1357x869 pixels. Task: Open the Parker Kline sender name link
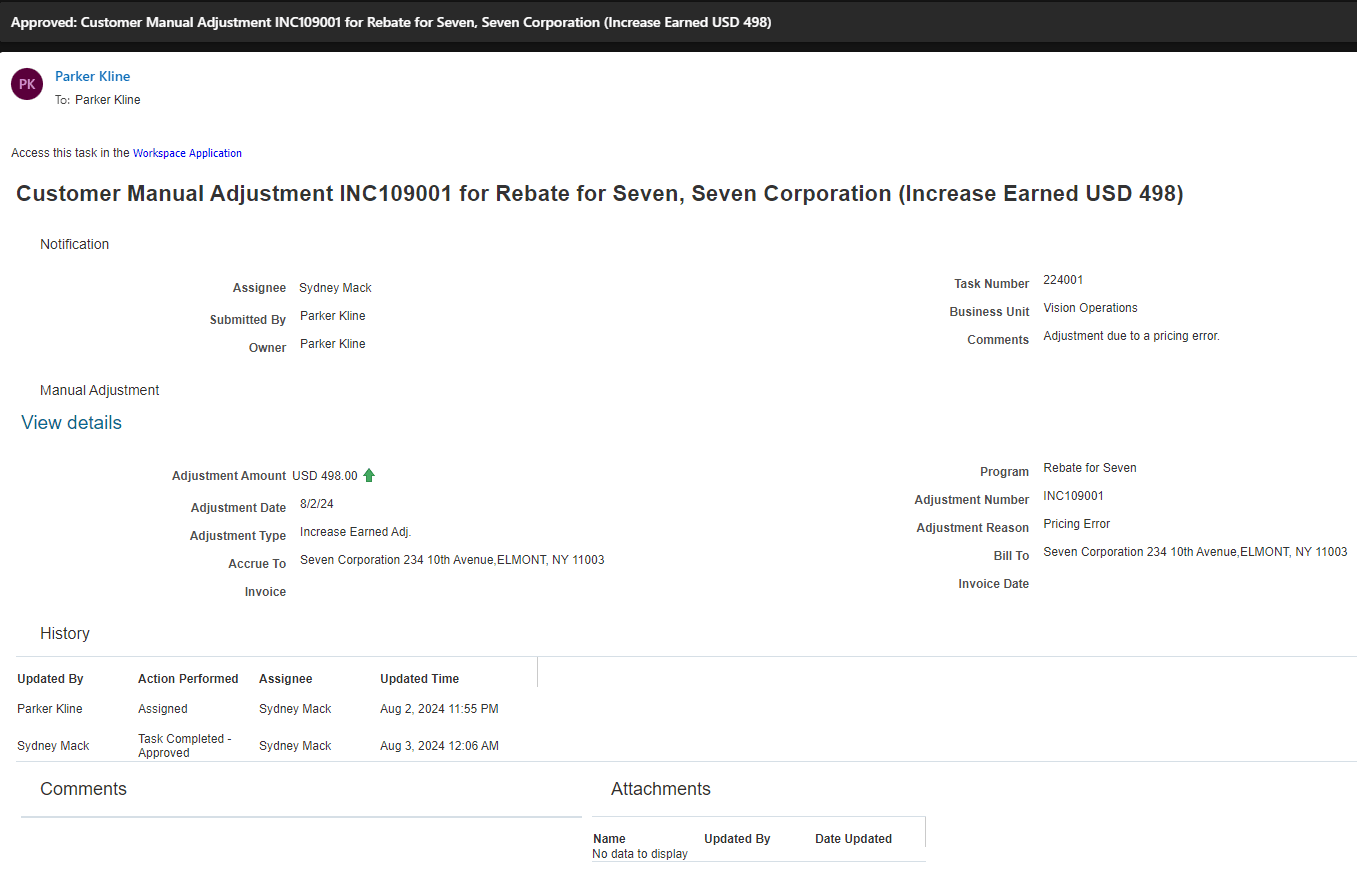tap(92, 76)
